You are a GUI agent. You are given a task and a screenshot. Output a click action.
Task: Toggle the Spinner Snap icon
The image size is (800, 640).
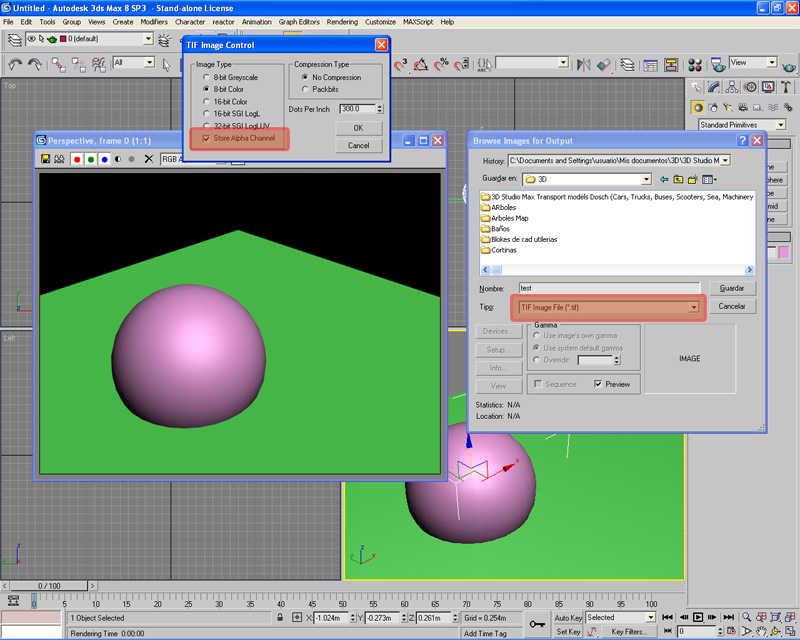461,65
